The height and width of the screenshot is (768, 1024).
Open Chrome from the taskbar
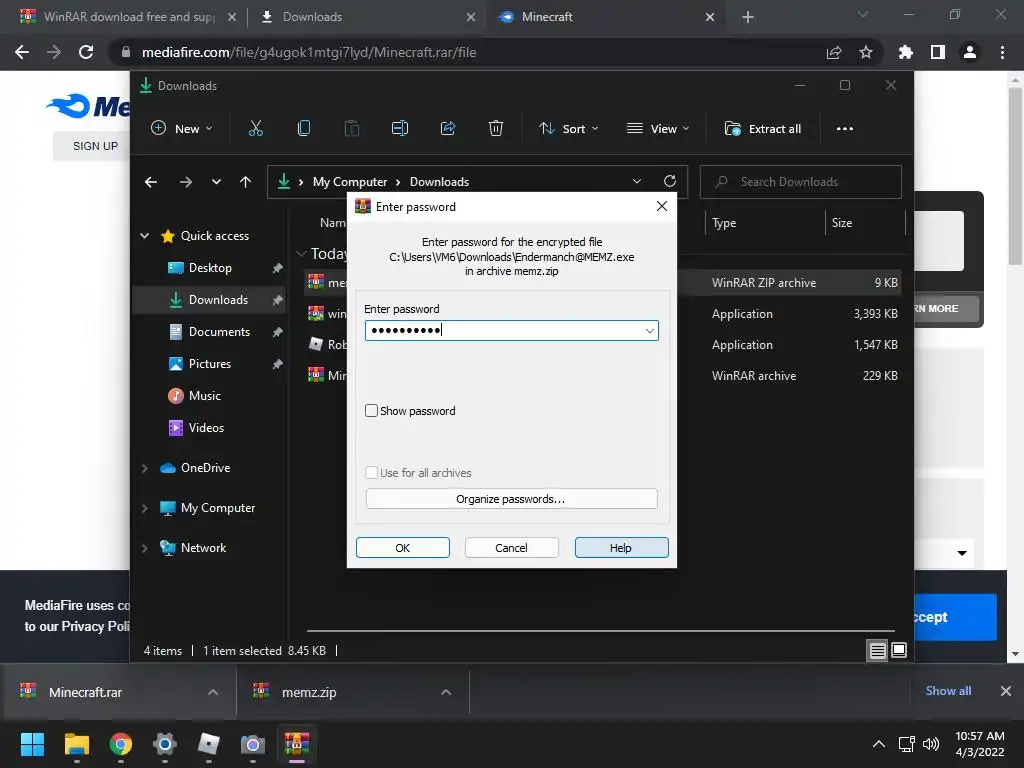click(x=121, y=744)
